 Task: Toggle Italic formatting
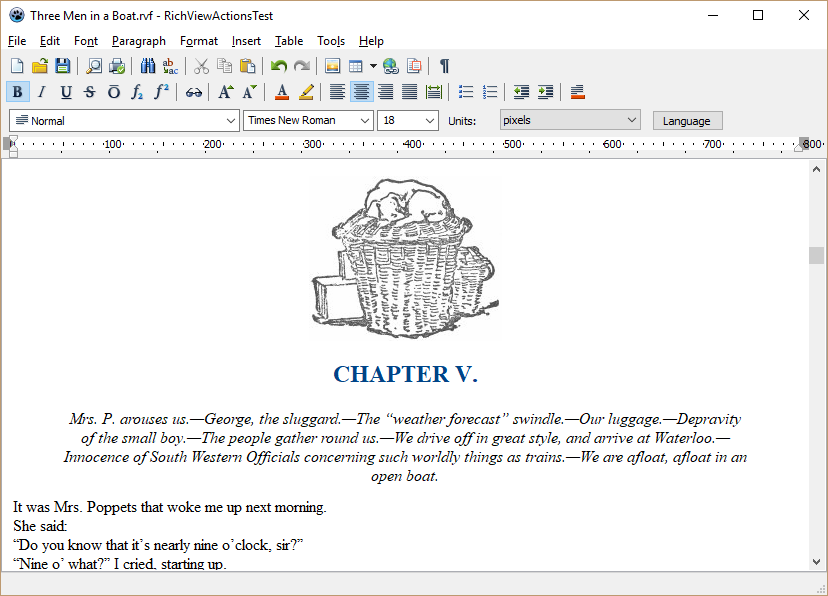[x=42, y=92]
